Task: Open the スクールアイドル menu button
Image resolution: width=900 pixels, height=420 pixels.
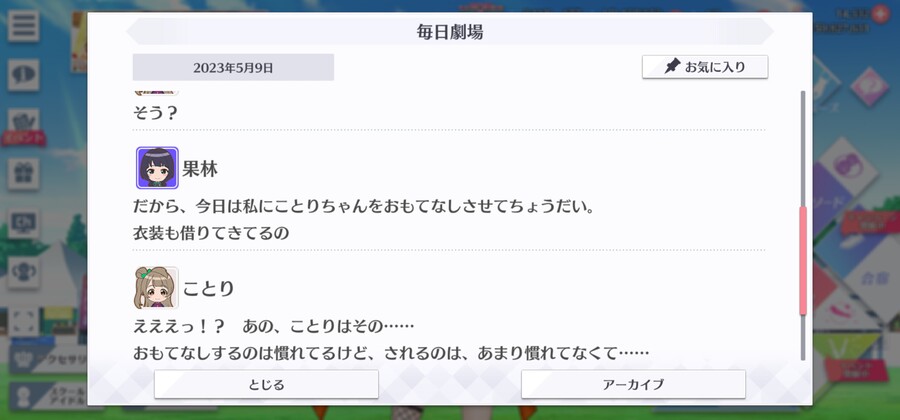Action: pyautogui.click(x=49, y=396)
